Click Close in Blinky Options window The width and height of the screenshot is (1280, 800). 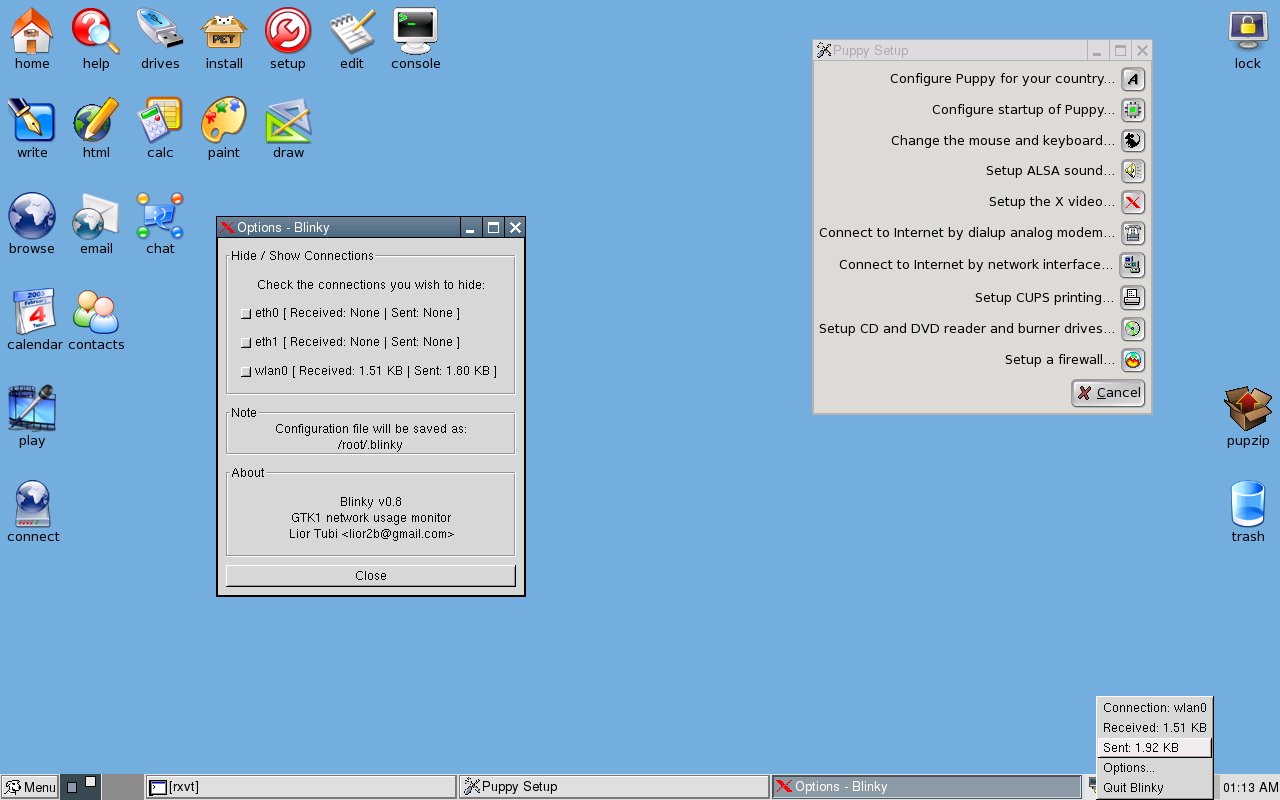pyautogui.click(x=371, y=576)
